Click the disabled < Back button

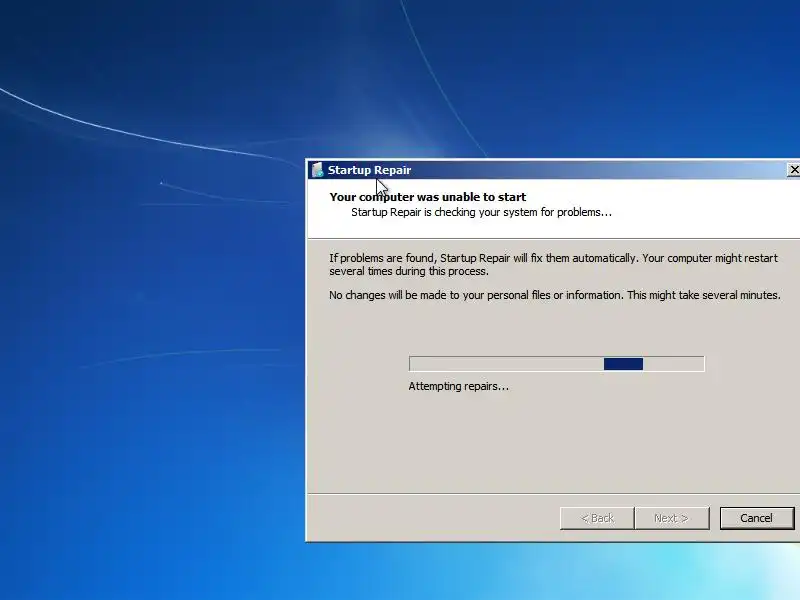[x=597, y=518]
